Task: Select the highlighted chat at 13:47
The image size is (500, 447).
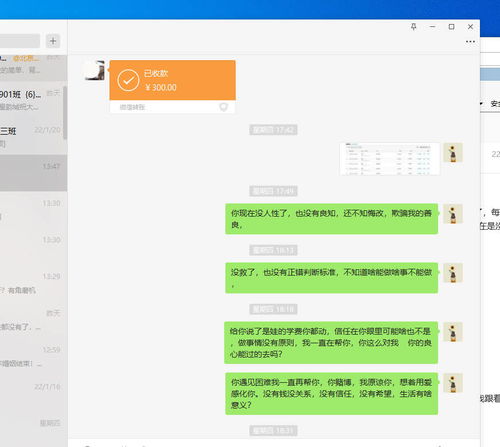Action: (33, 173)
